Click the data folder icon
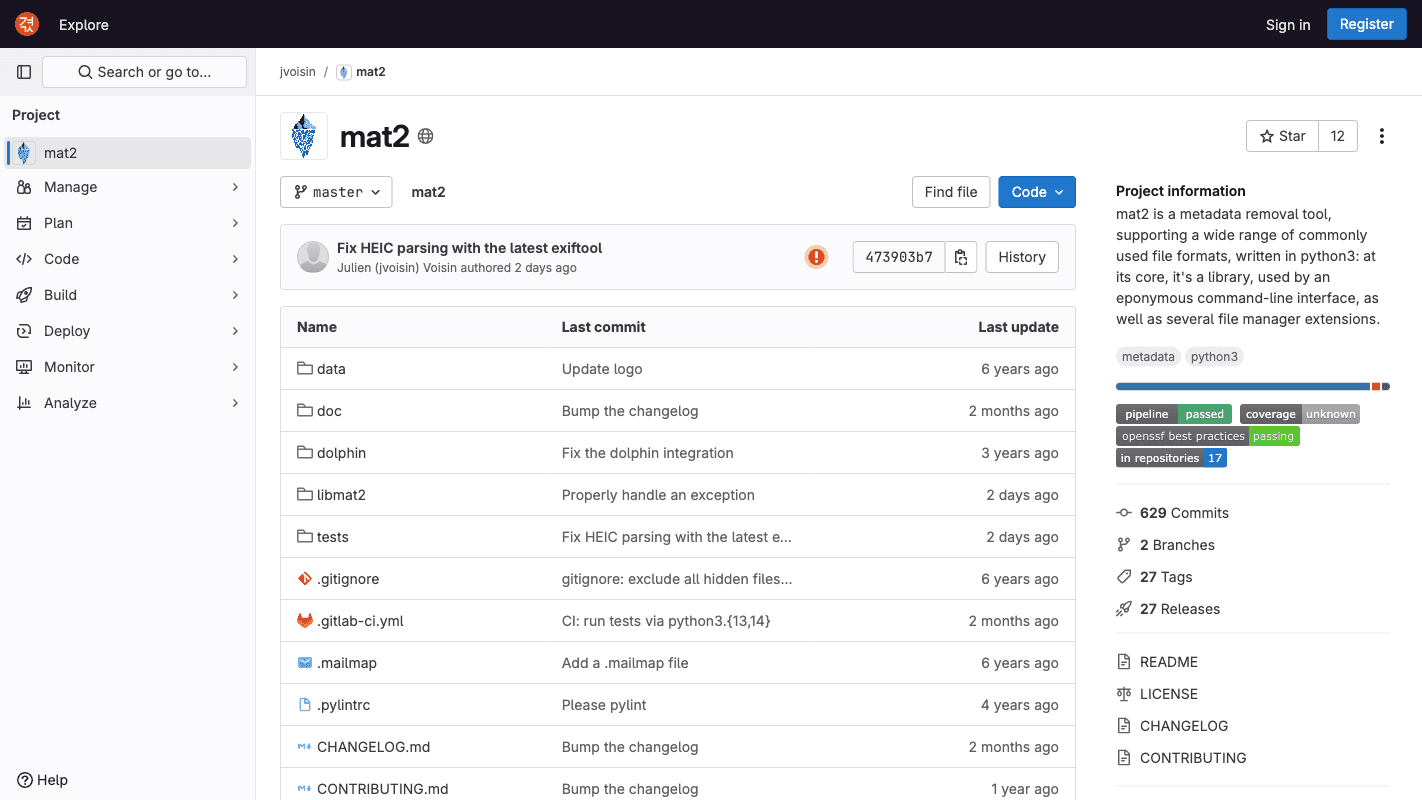Viewport: 1422px width, 800px height. click(305, 369)
